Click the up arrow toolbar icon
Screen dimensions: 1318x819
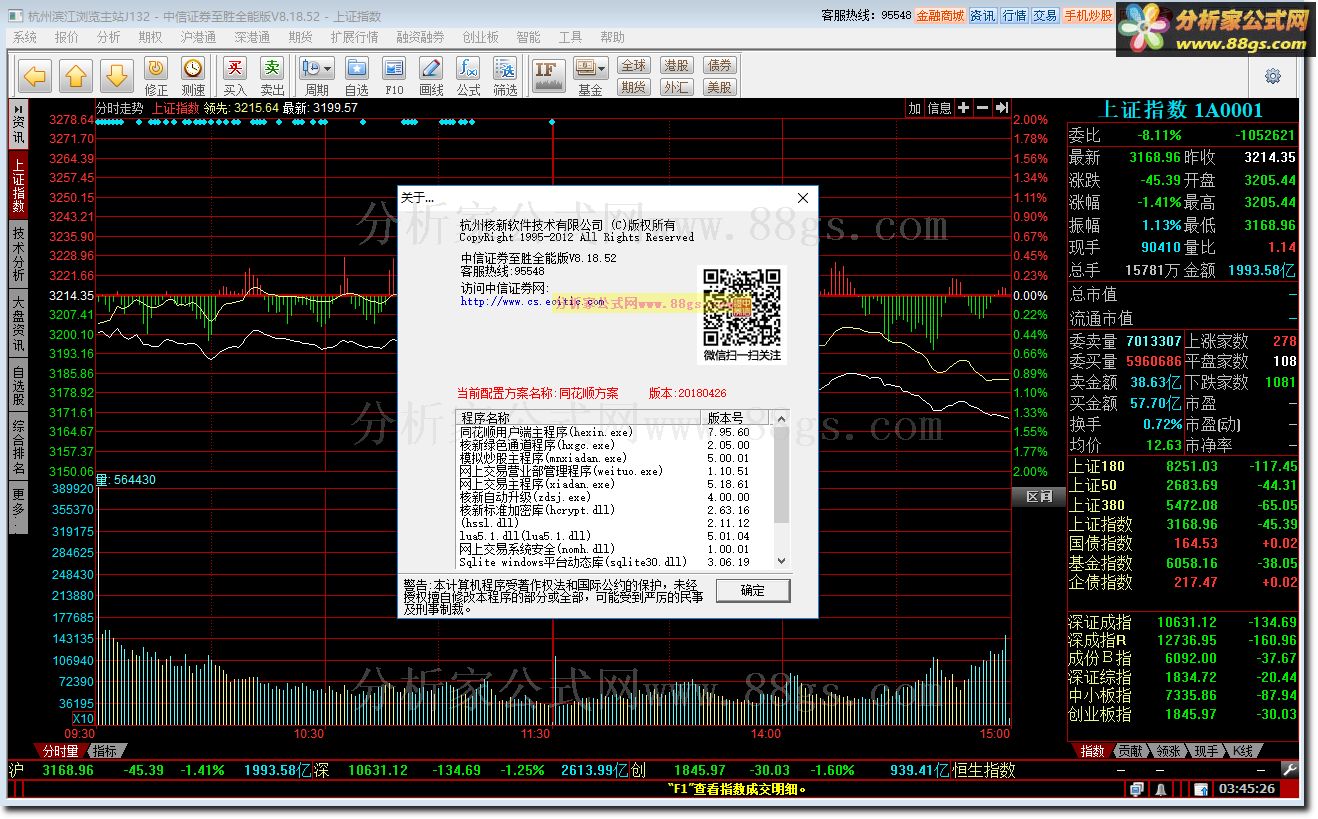pyautogui.click(x=76, y=76)
